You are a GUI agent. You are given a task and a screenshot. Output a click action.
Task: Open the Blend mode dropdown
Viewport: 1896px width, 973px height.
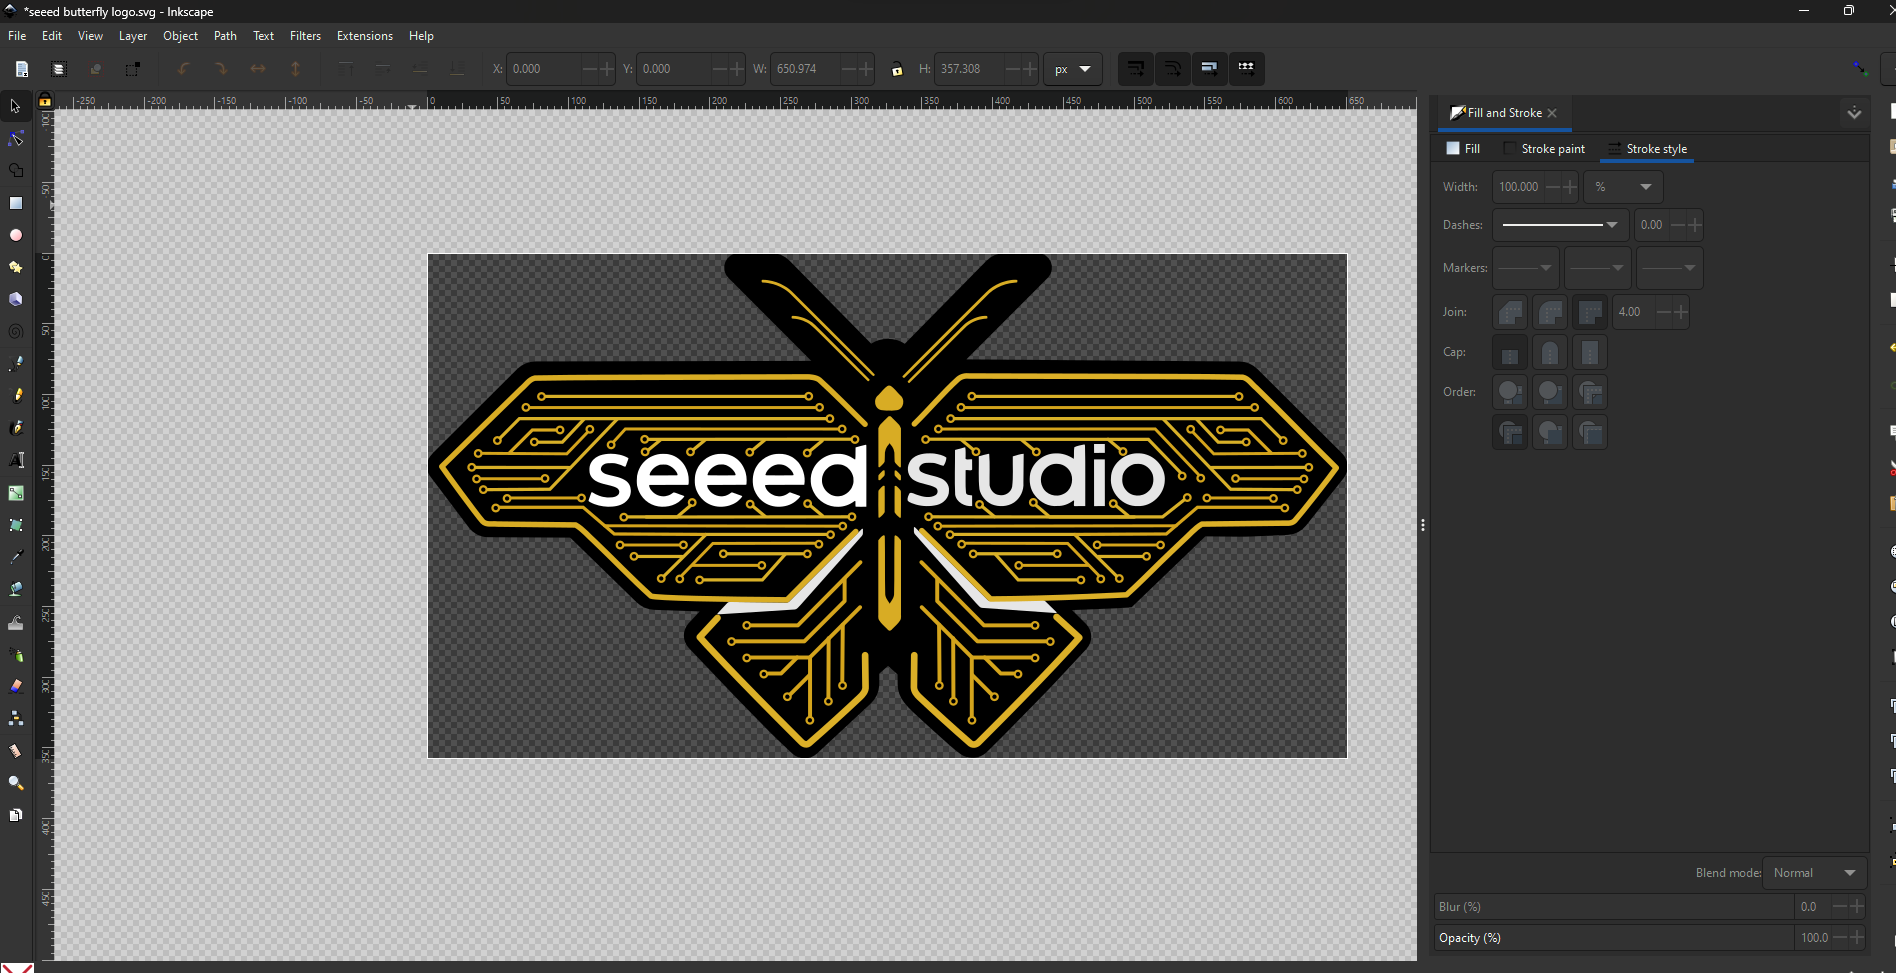pyautogui.click(x=1815, y=873)
